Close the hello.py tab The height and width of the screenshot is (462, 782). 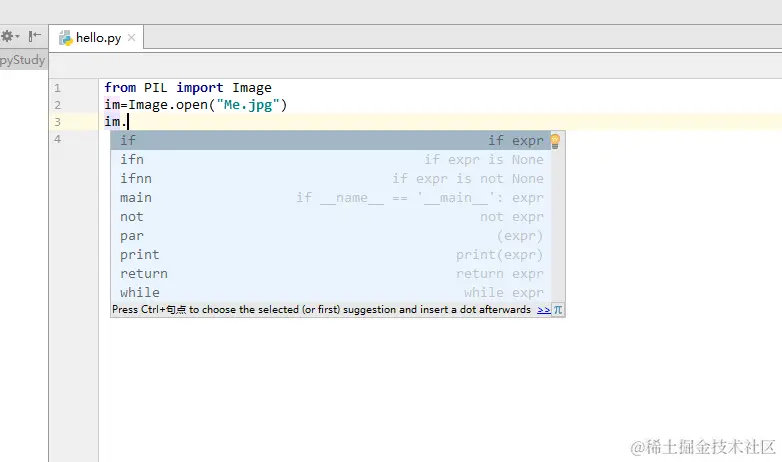[132, 38]
